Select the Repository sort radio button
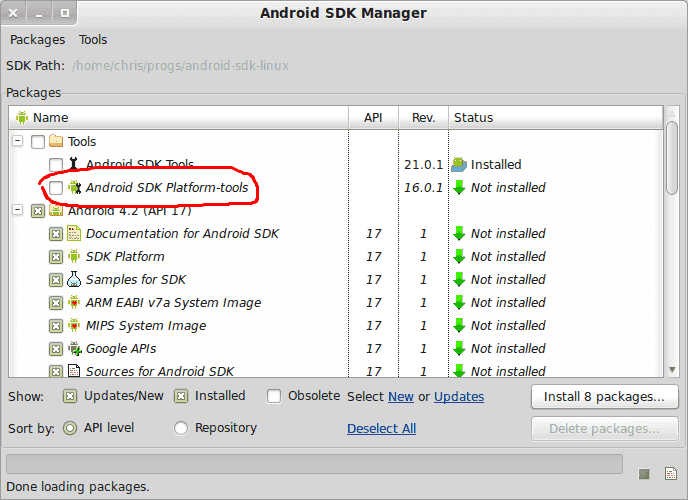This screenshot has height=500, width=688. click(x=181, y=428)
